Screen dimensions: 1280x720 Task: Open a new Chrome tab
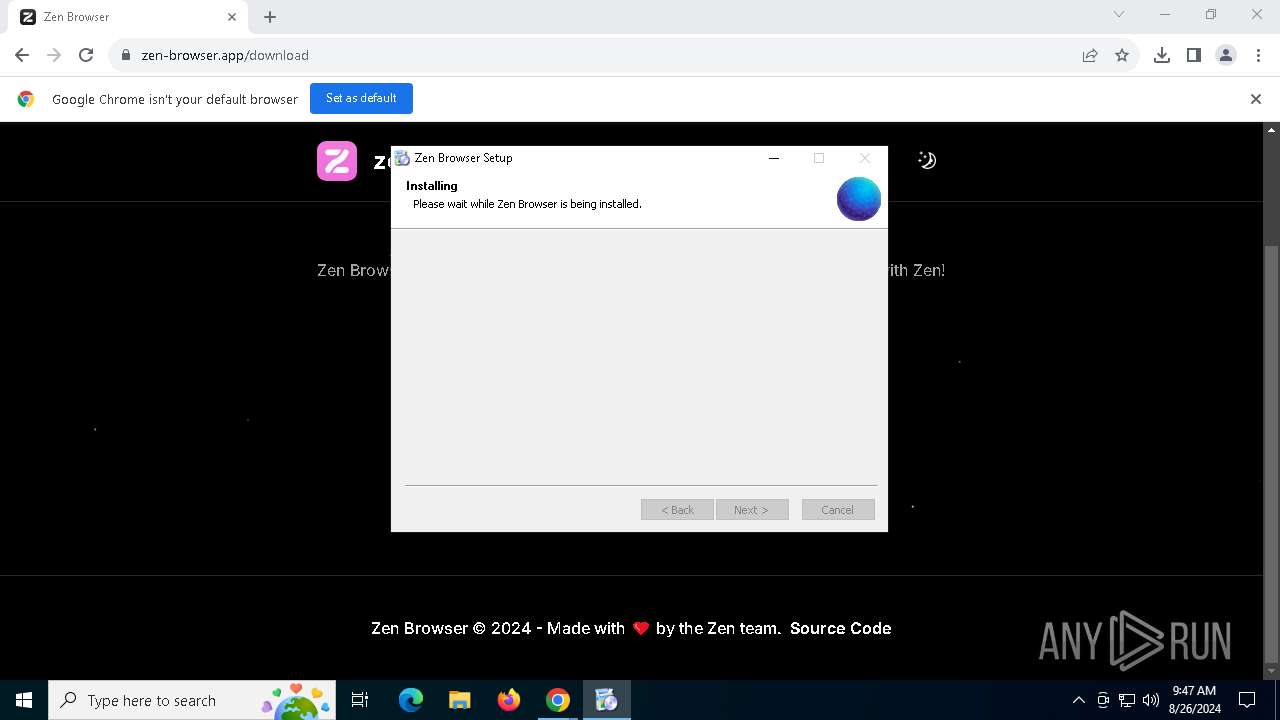pos(270,17)
